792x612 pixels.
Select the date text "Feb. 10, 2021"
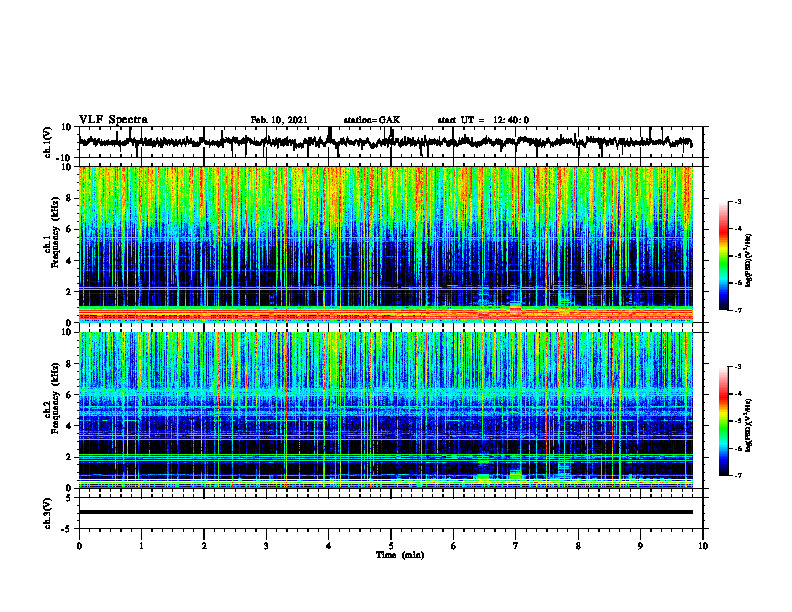point(279,120)
